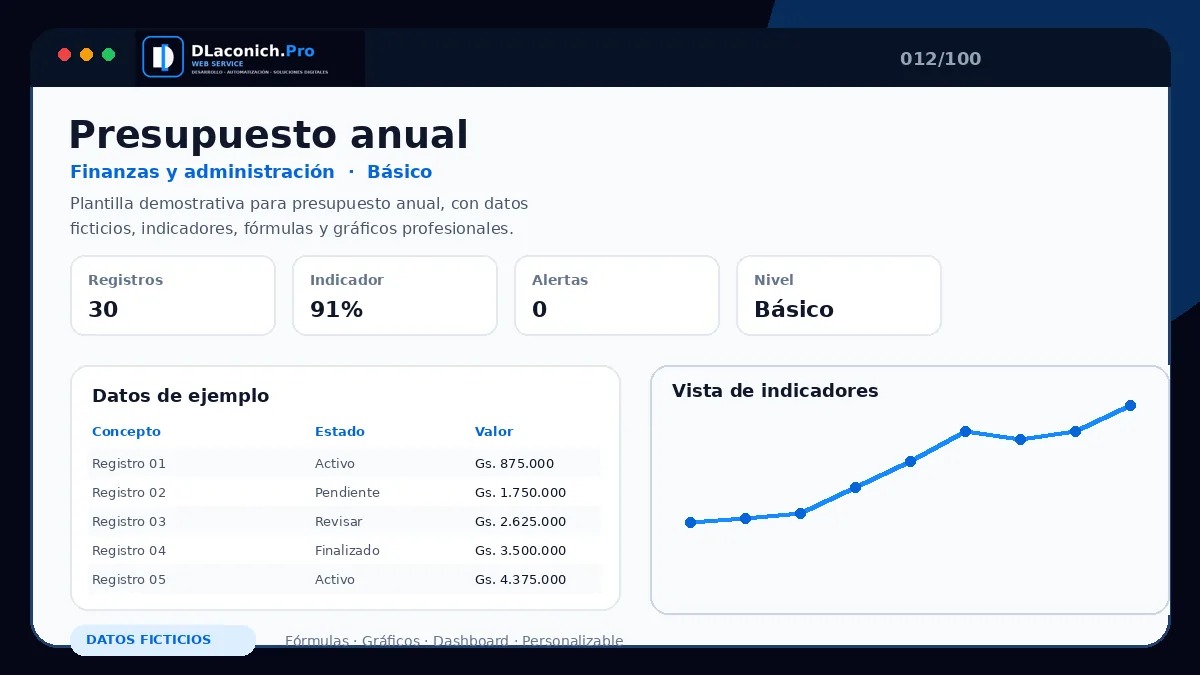Viewport: 1200px width, 675px height.
Task: Select the Registro 04 row label
Action: pos(129,551)
